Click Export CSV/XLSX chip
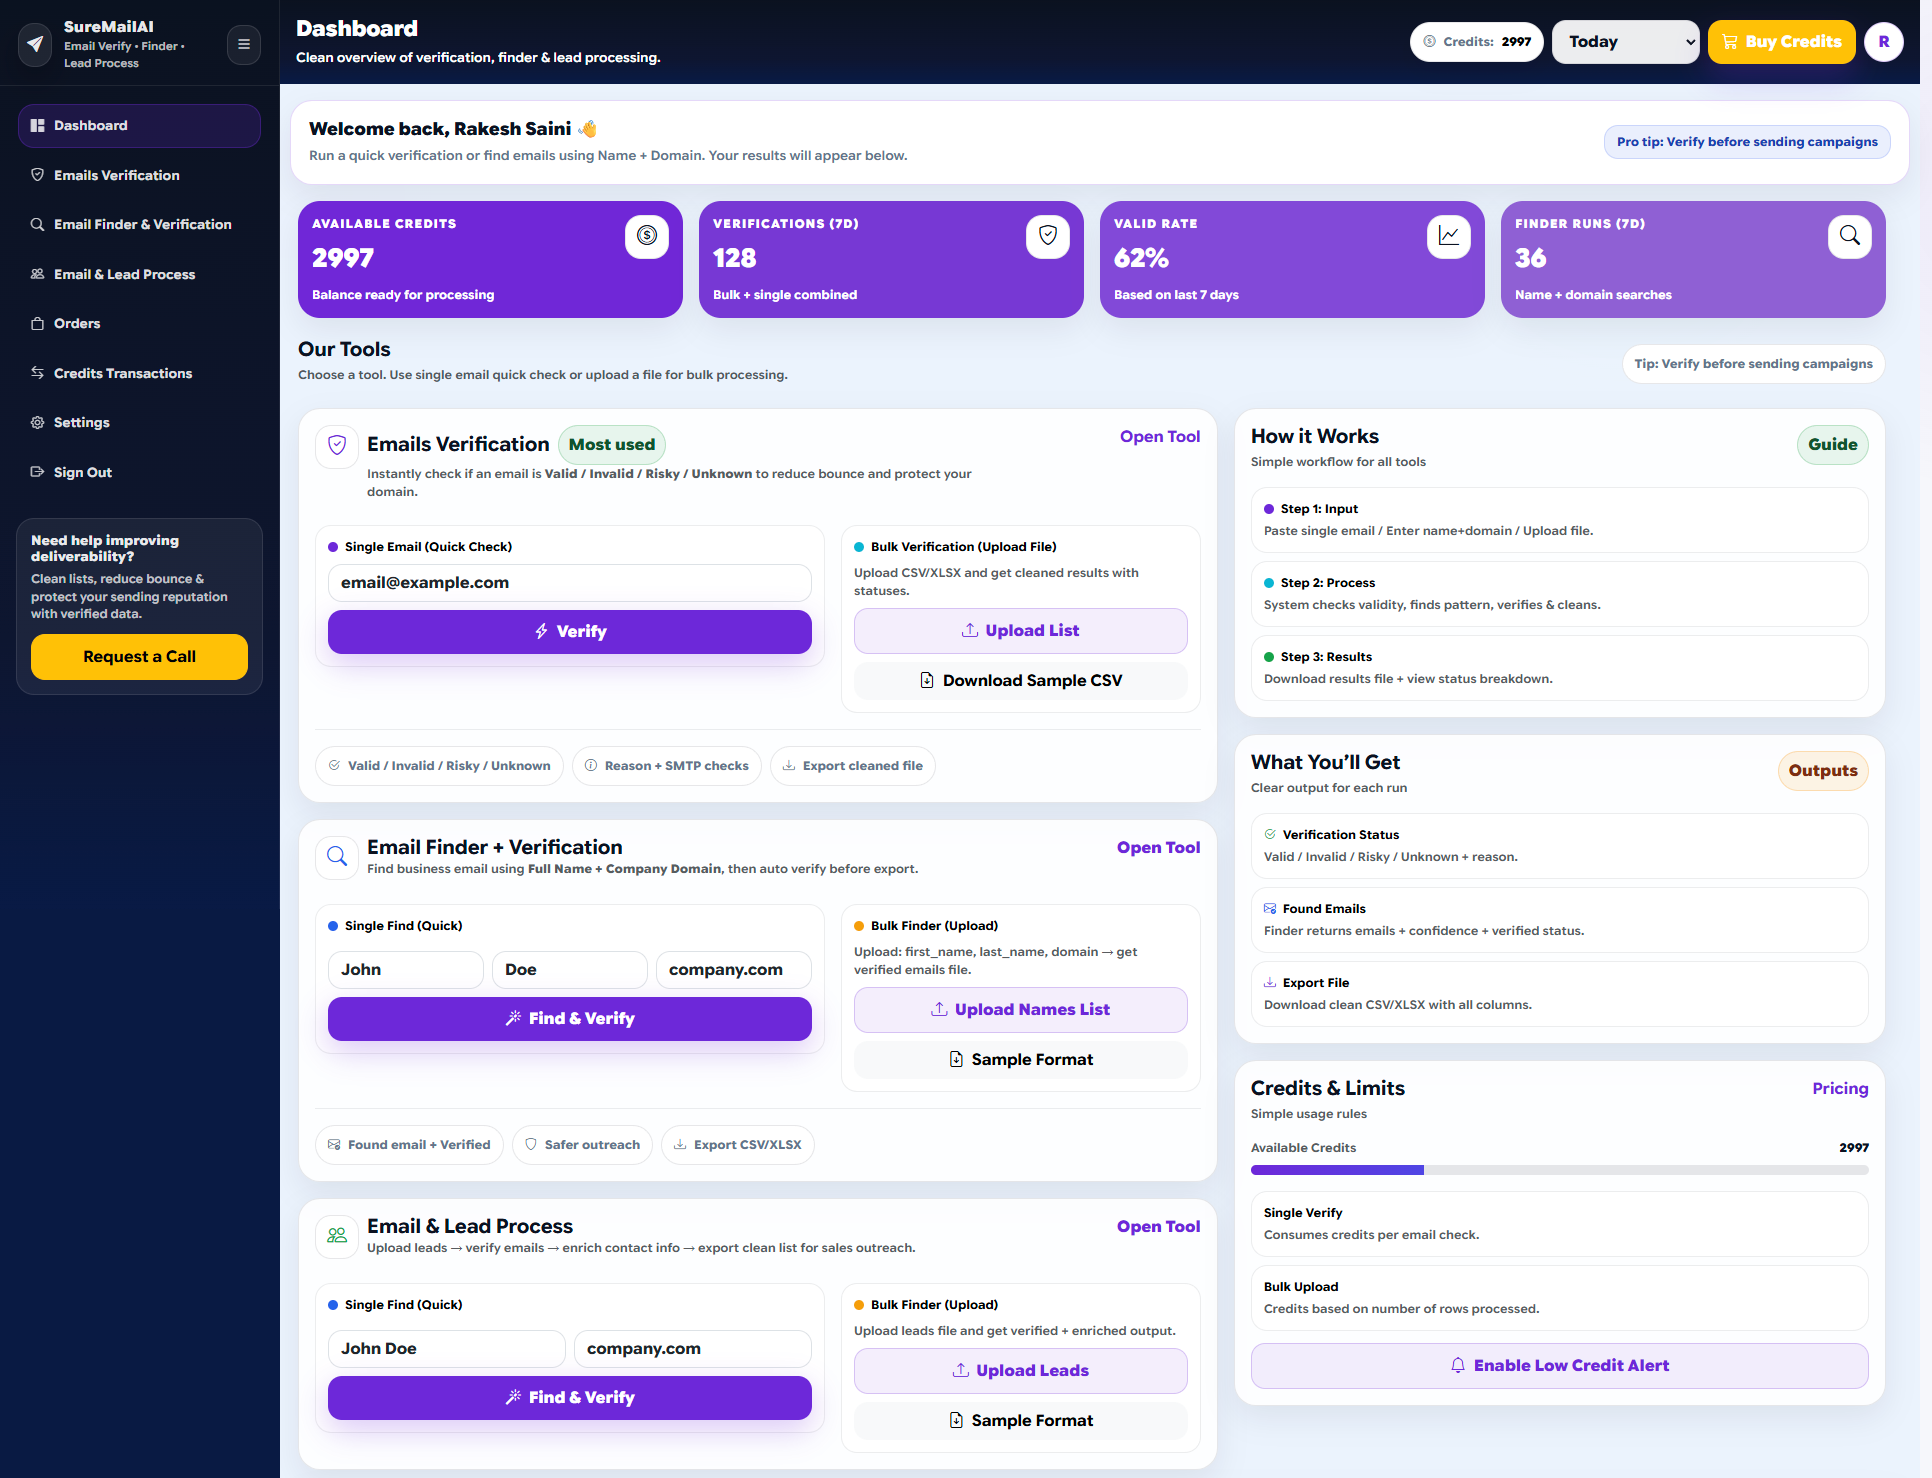 [x=737, y=1145]
